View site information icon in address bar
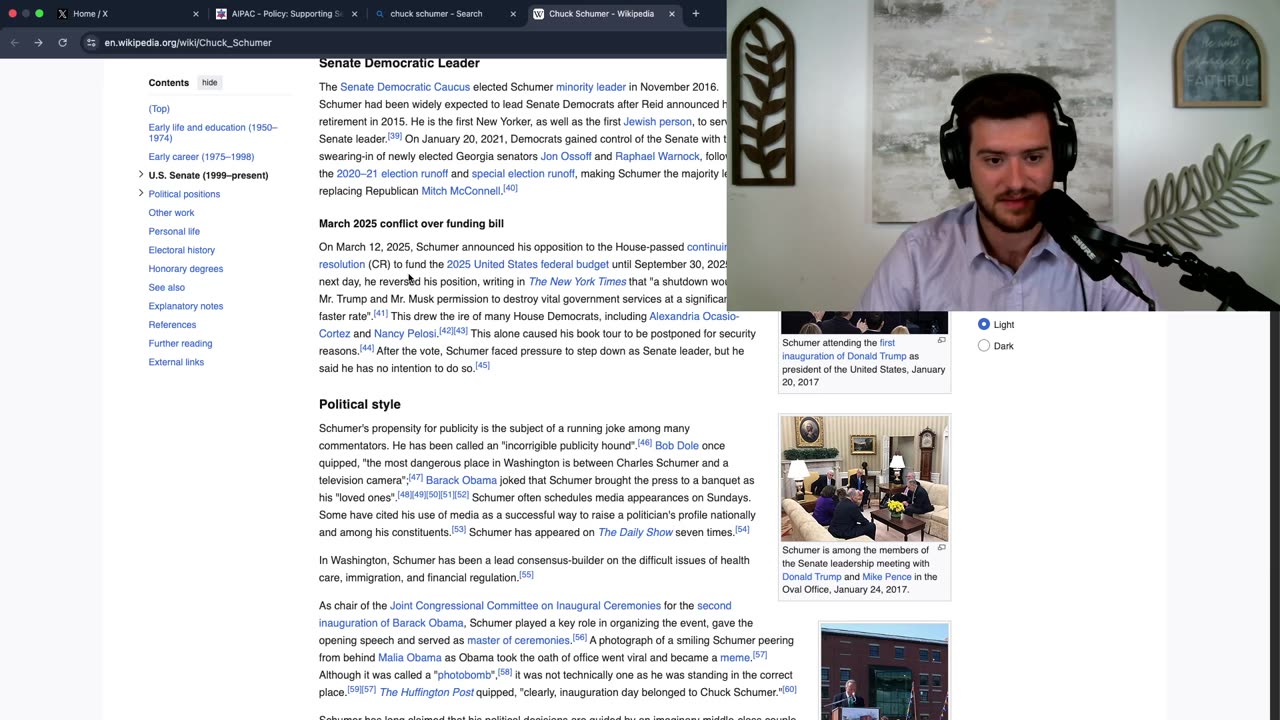Image resolution: width=1280 pixels, height=720 pixels. tap(91, 43)
